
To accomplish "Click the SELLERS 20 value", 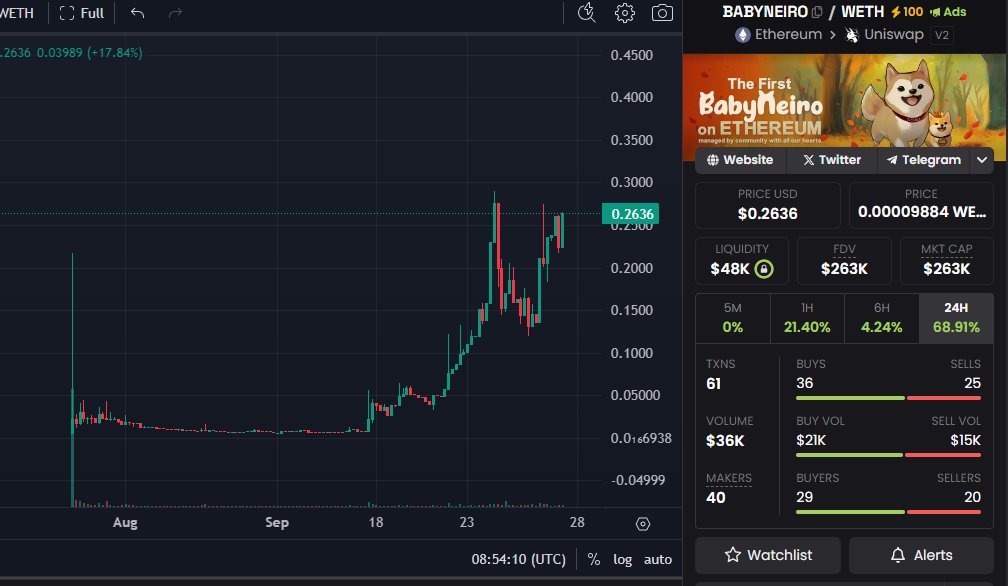I will [972, 497].
